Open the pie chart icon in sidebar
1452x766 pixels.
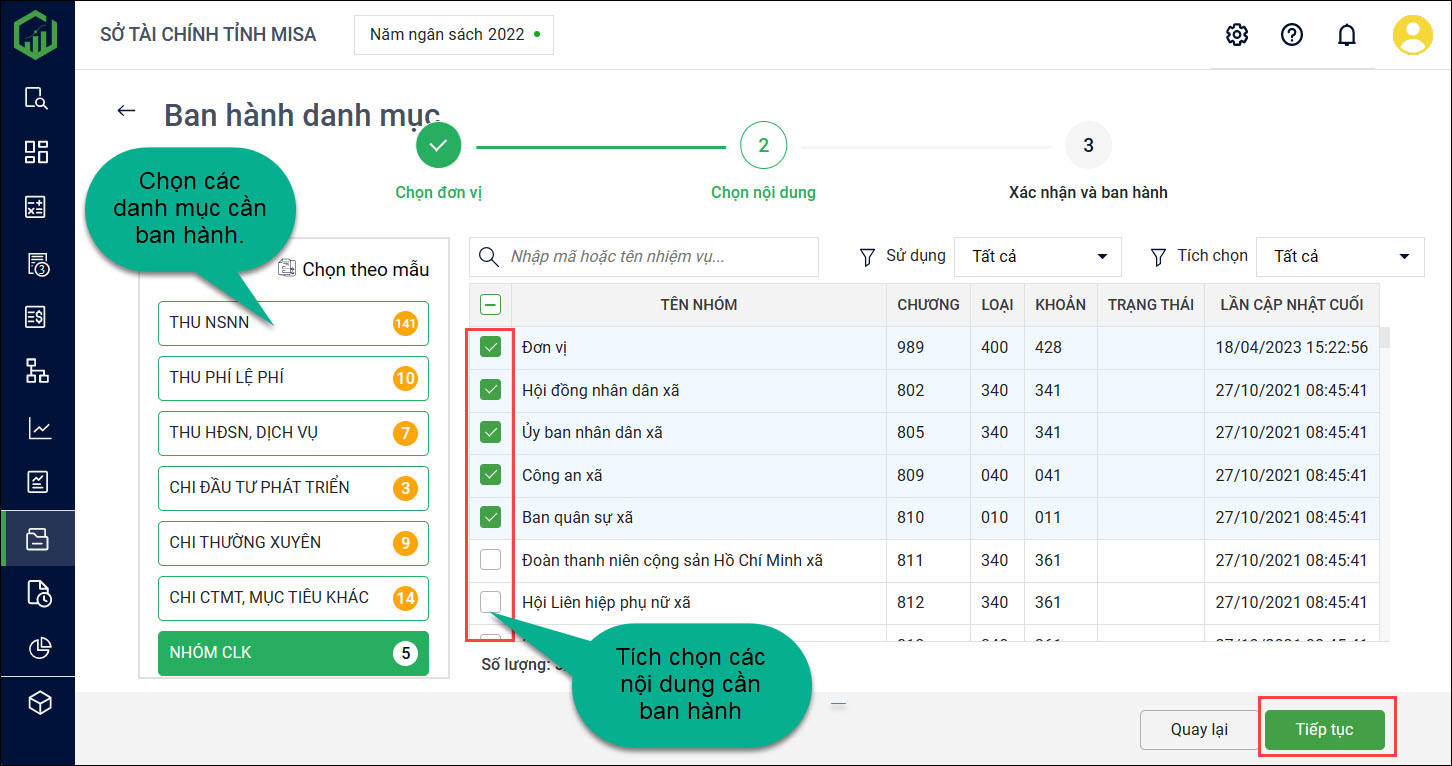pyautogui.click(x=37, y=648)
